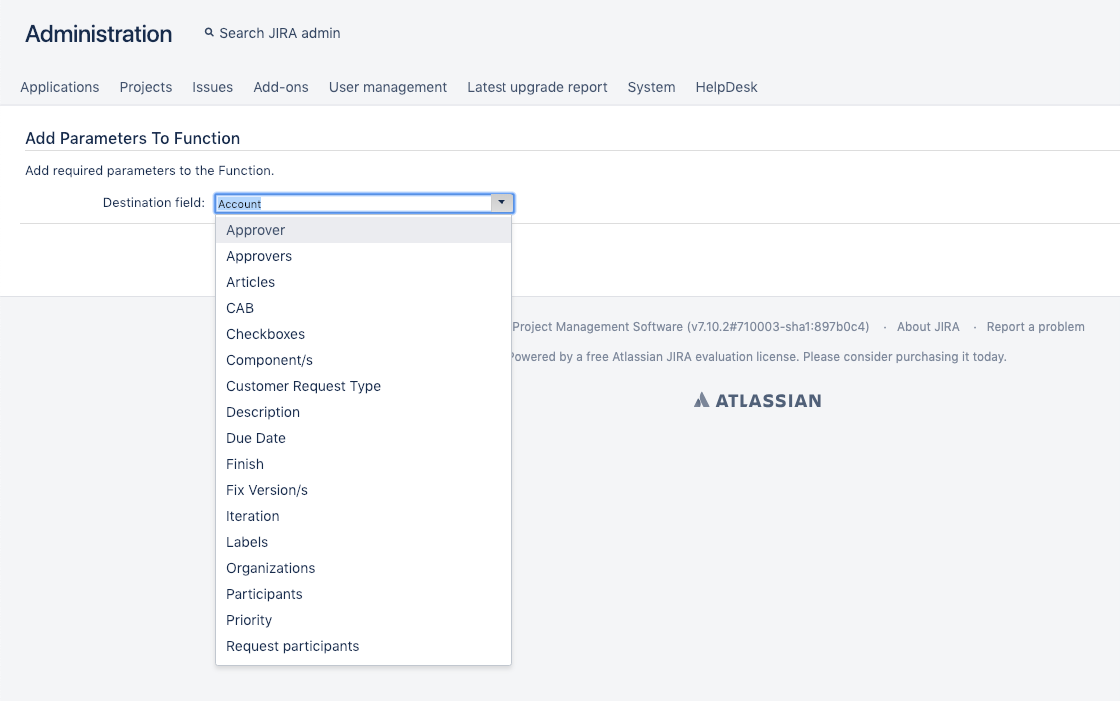Viewport: 1120px width, 701px height.
Task: Focus the Search JIRA admin field
Action: [280, 33]
